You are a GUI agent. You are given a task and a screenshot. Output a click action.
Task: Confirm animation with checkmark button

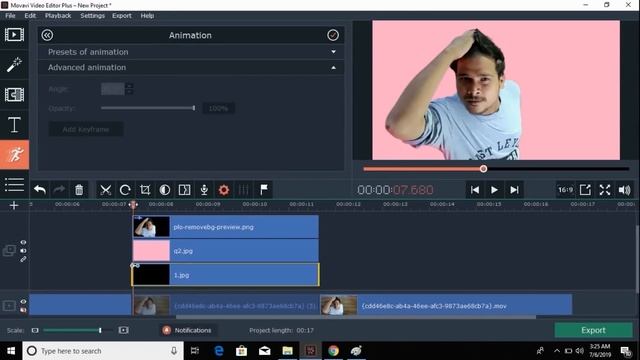[333, 35]
